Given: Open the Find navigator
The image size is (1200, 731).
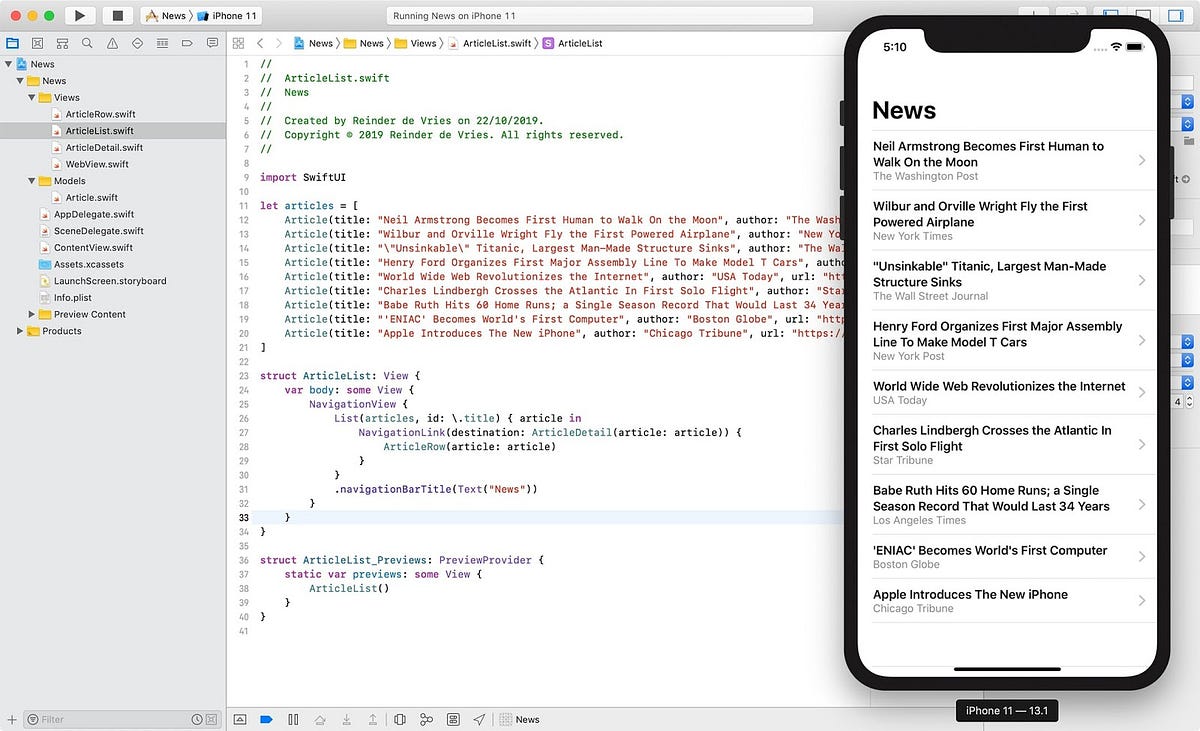Looking at the screenshot, I should point(87,43).
